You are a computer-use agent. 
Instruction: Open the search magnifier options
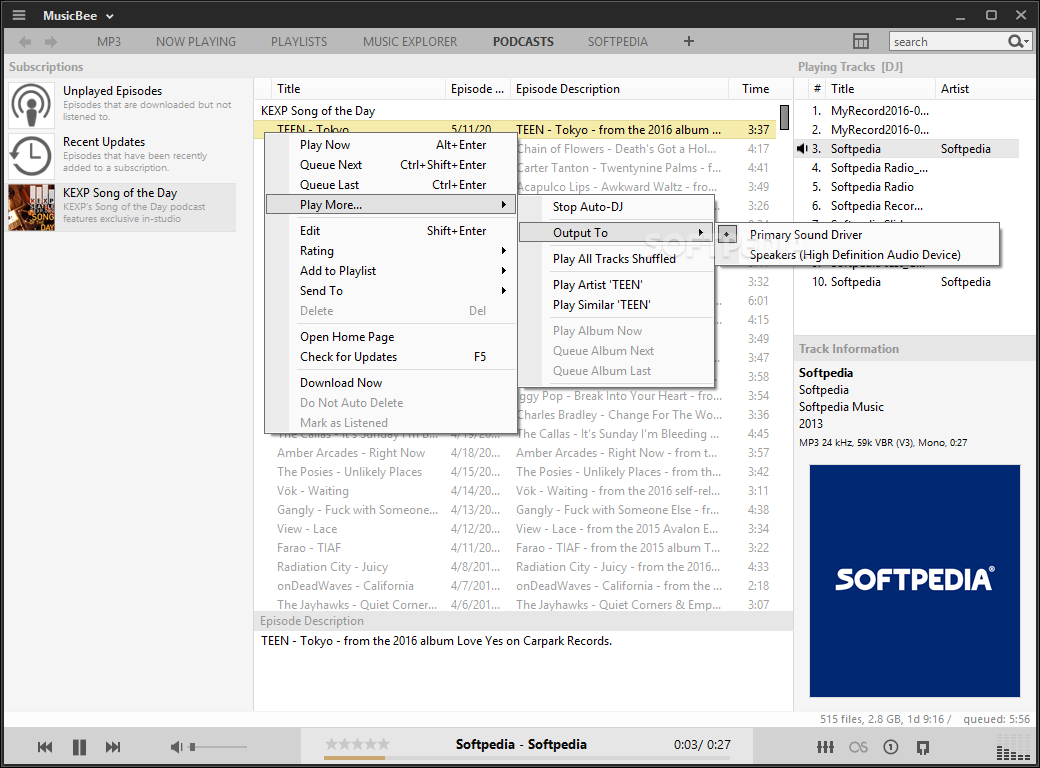pyautogui.click(x=1018, y=42)
